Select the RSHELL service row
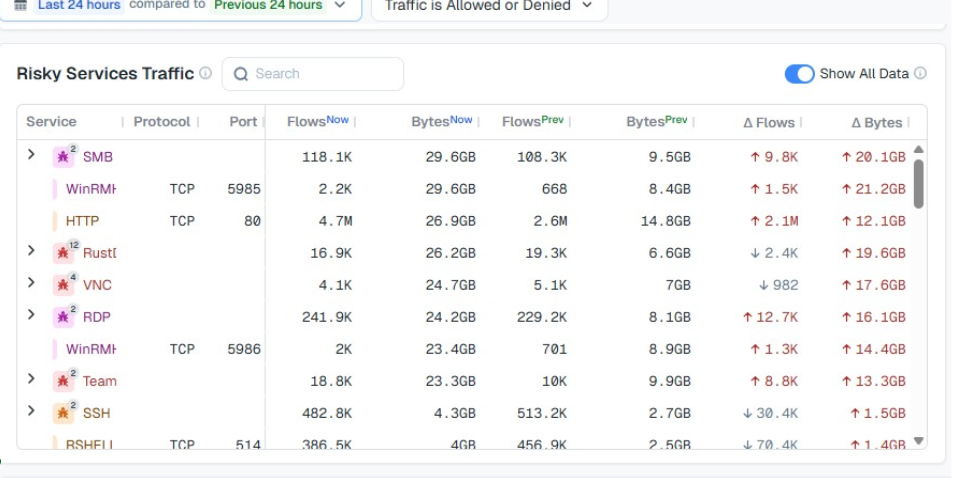The image size is (962, 479). pos(464,440)
